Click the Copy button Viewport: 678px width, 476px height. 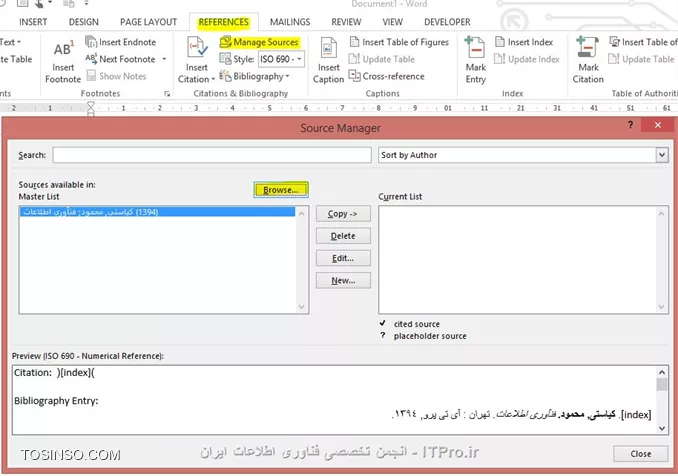click(343, 214)
